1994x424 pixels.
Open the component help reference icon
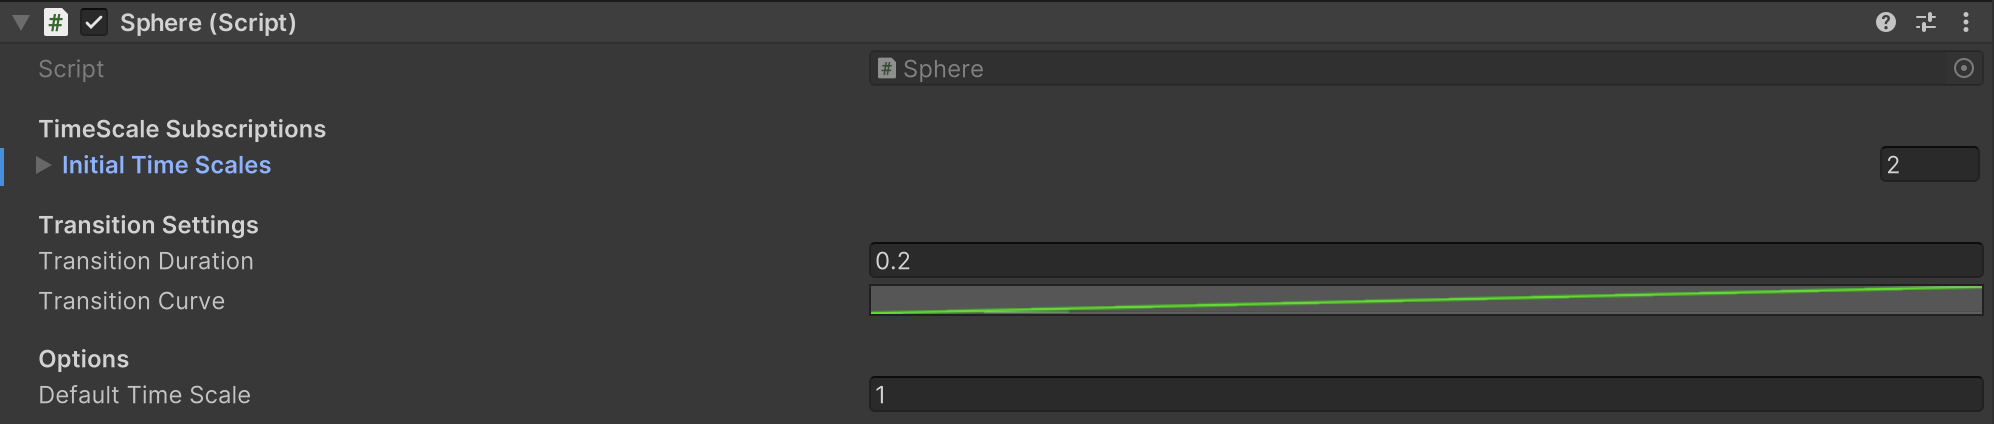pyautogui.click(x=1885, y=22)
